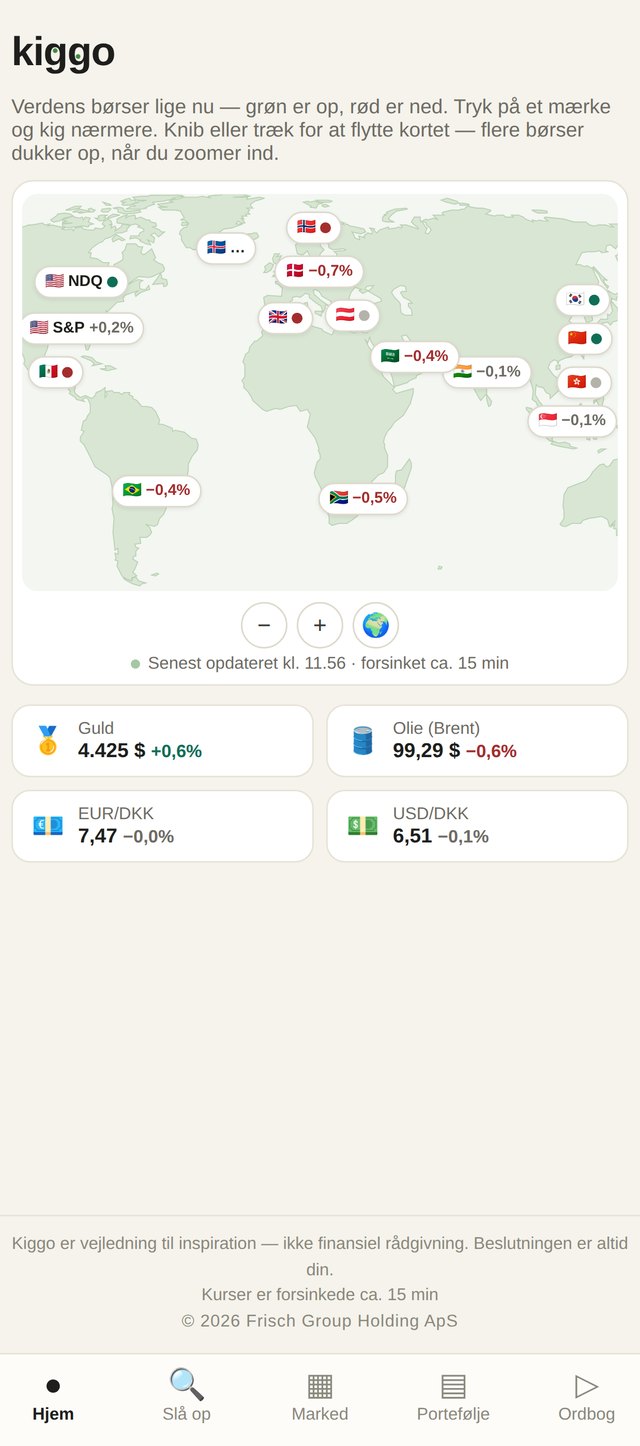This screenshot has height=1446, width=640.
Task: Open the Marked tab
Action: click(x=320, y=1397)
